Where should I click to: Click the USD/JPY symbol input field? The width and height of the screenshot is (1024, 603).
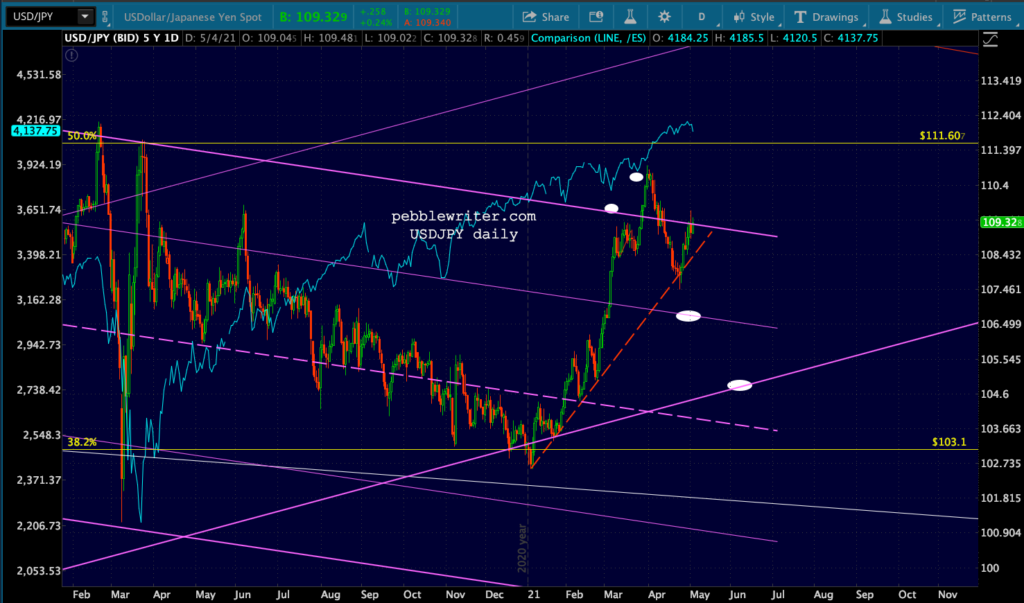tap(40, 17)
